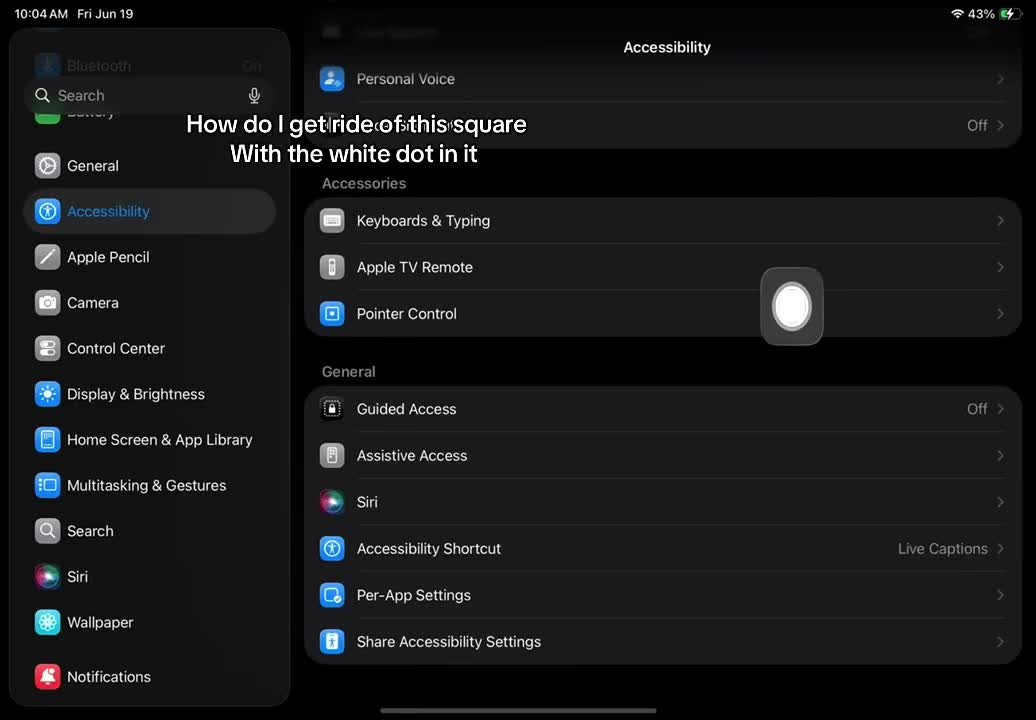
Task: Select General in the settings sidebar
Action: point(149,166)
